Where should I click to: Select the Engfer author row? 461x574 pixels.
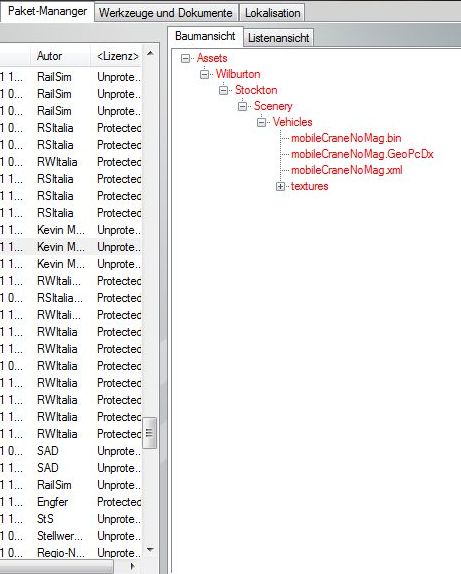(71, 502)
